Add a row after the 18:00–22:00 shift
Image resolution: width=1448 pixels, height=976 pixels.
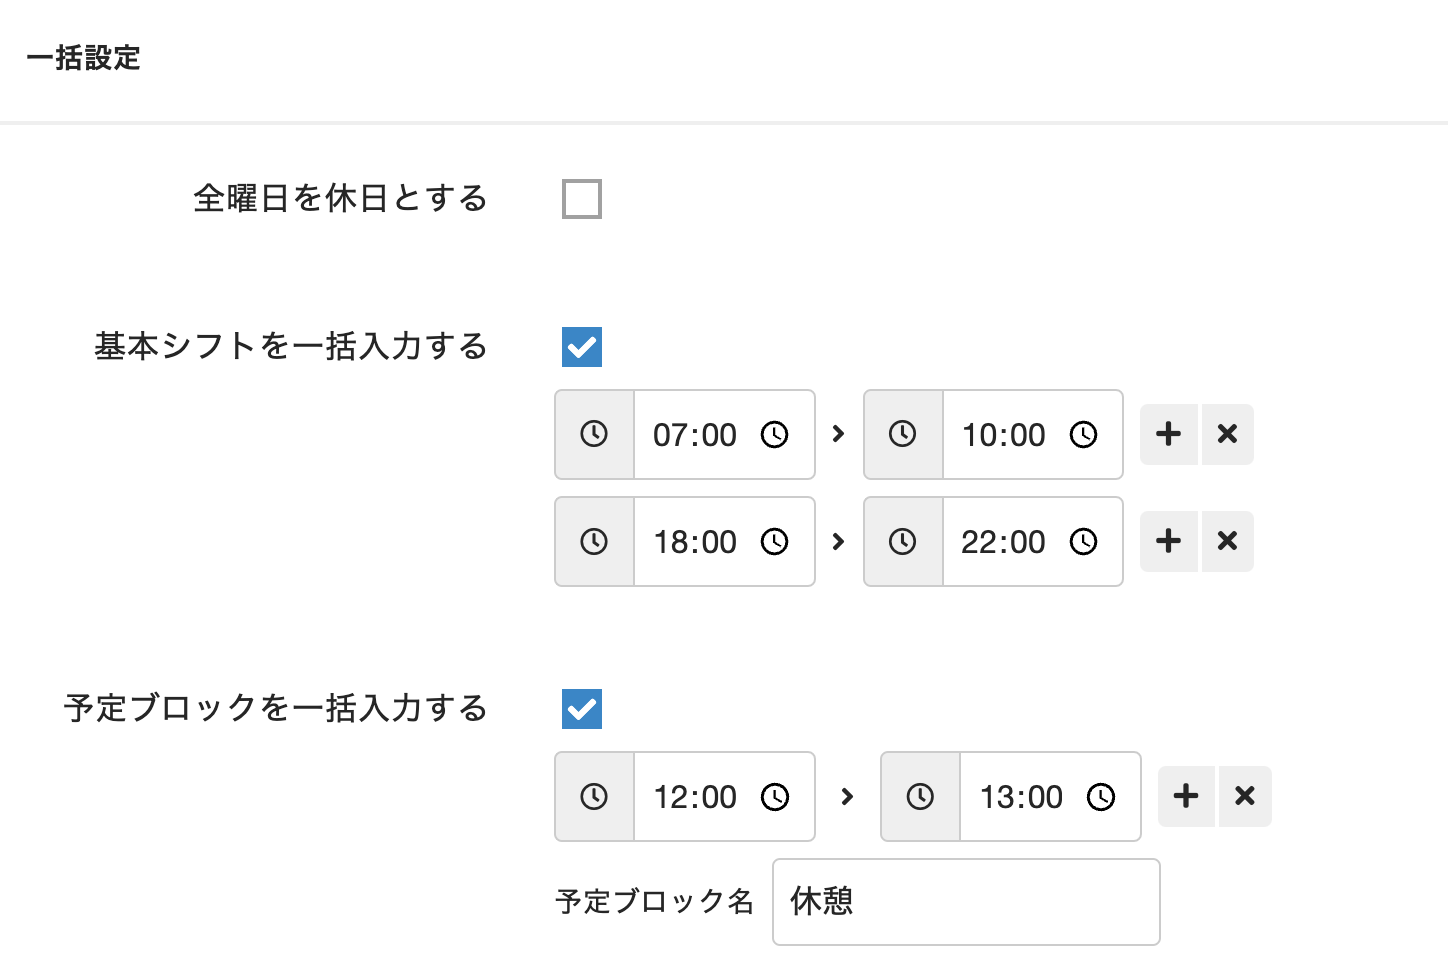(1168, 541)
